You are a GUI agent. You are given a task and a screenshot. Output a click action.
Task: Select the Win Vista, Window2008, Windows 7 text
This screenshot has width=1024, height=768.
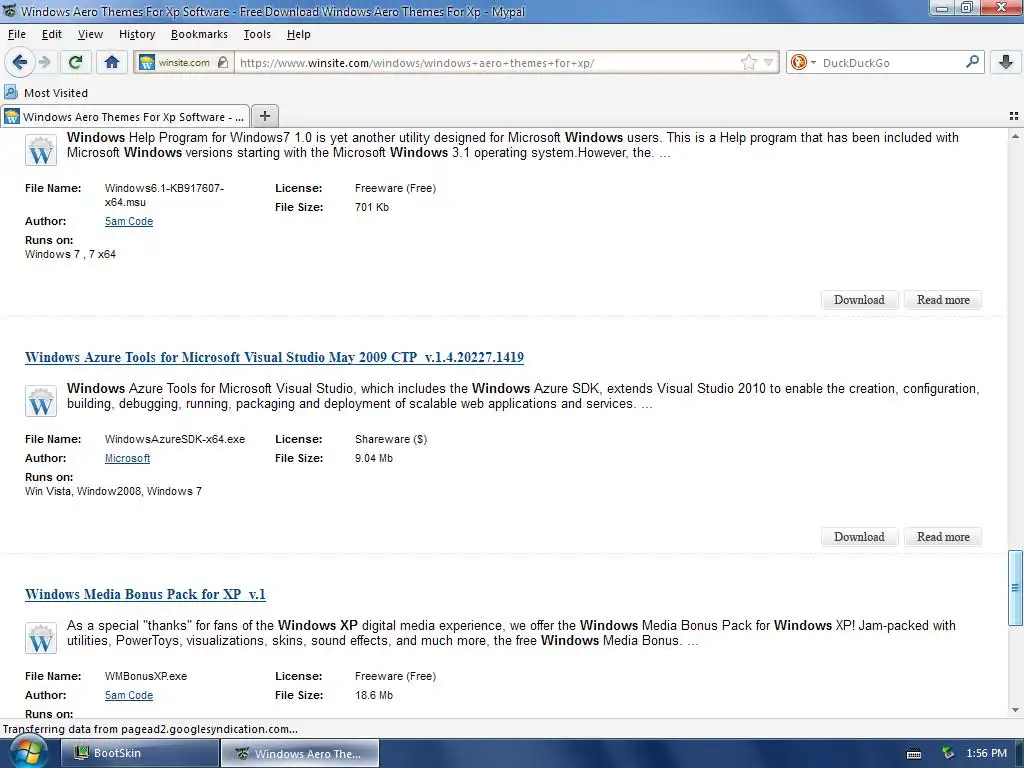pyautogui.click(x=113, y=491)
